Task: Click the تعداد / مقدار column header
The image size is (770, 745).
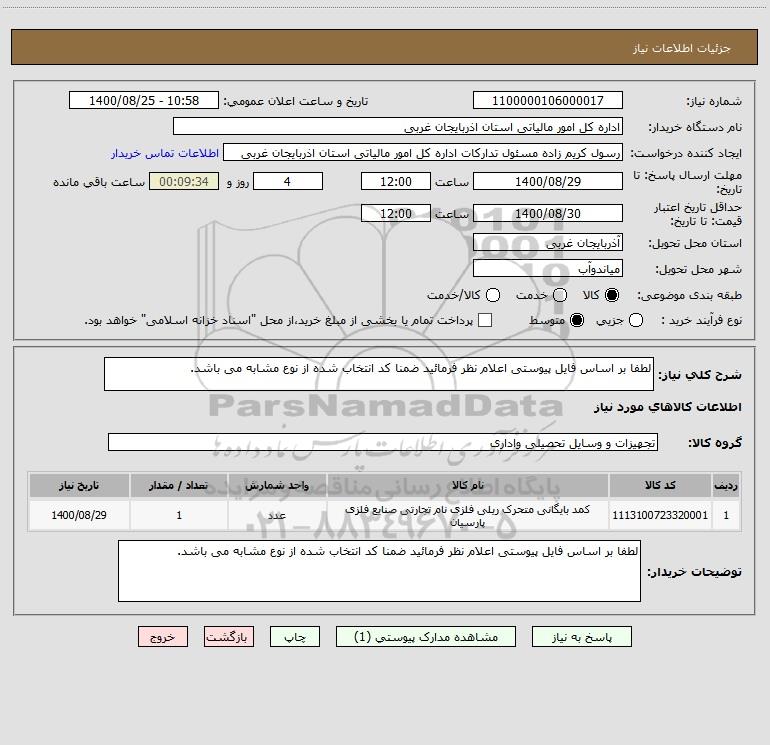Action: pos(179,486)
